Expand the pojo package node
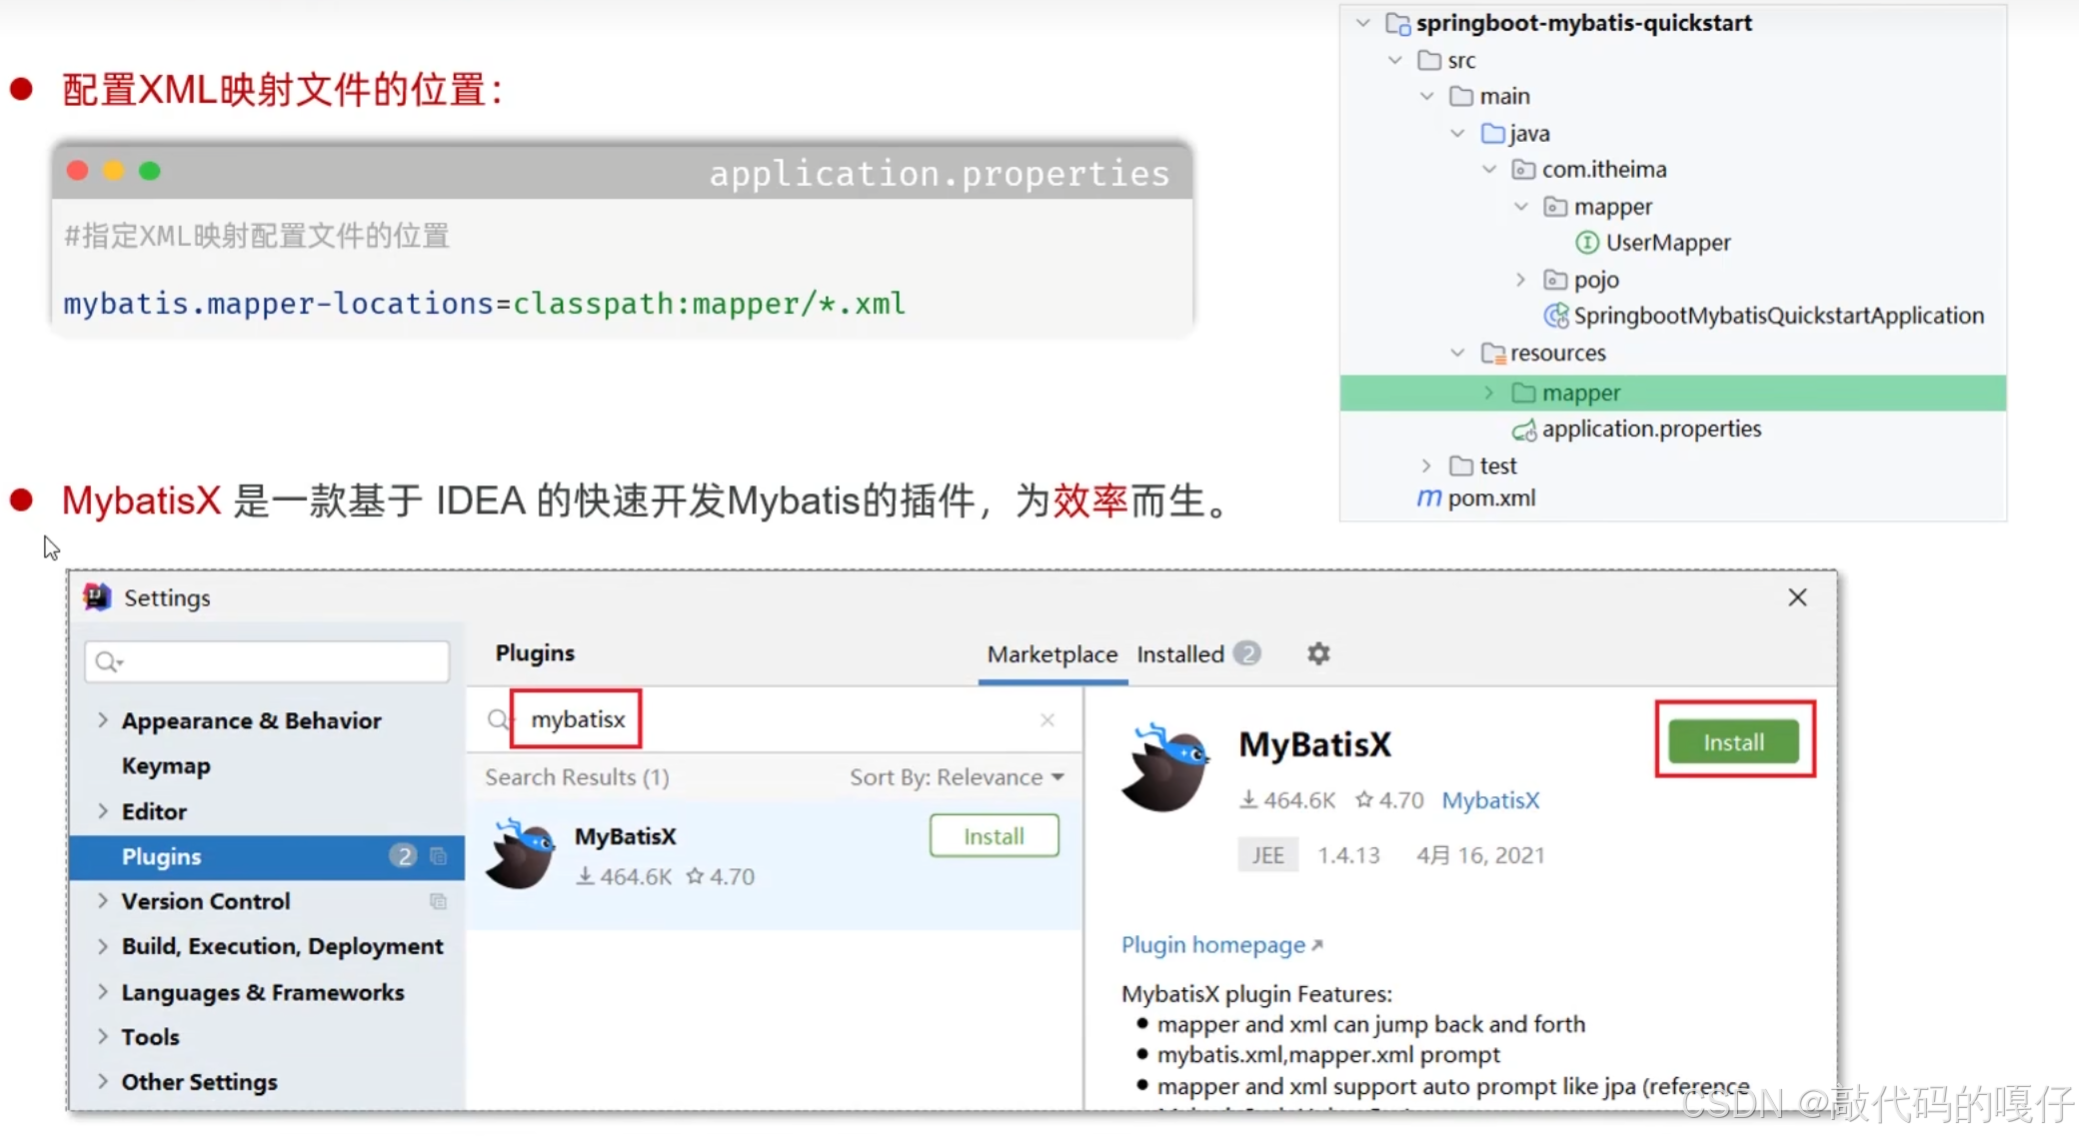Screen dimensions: 2079x1138 click(1521, 280)
